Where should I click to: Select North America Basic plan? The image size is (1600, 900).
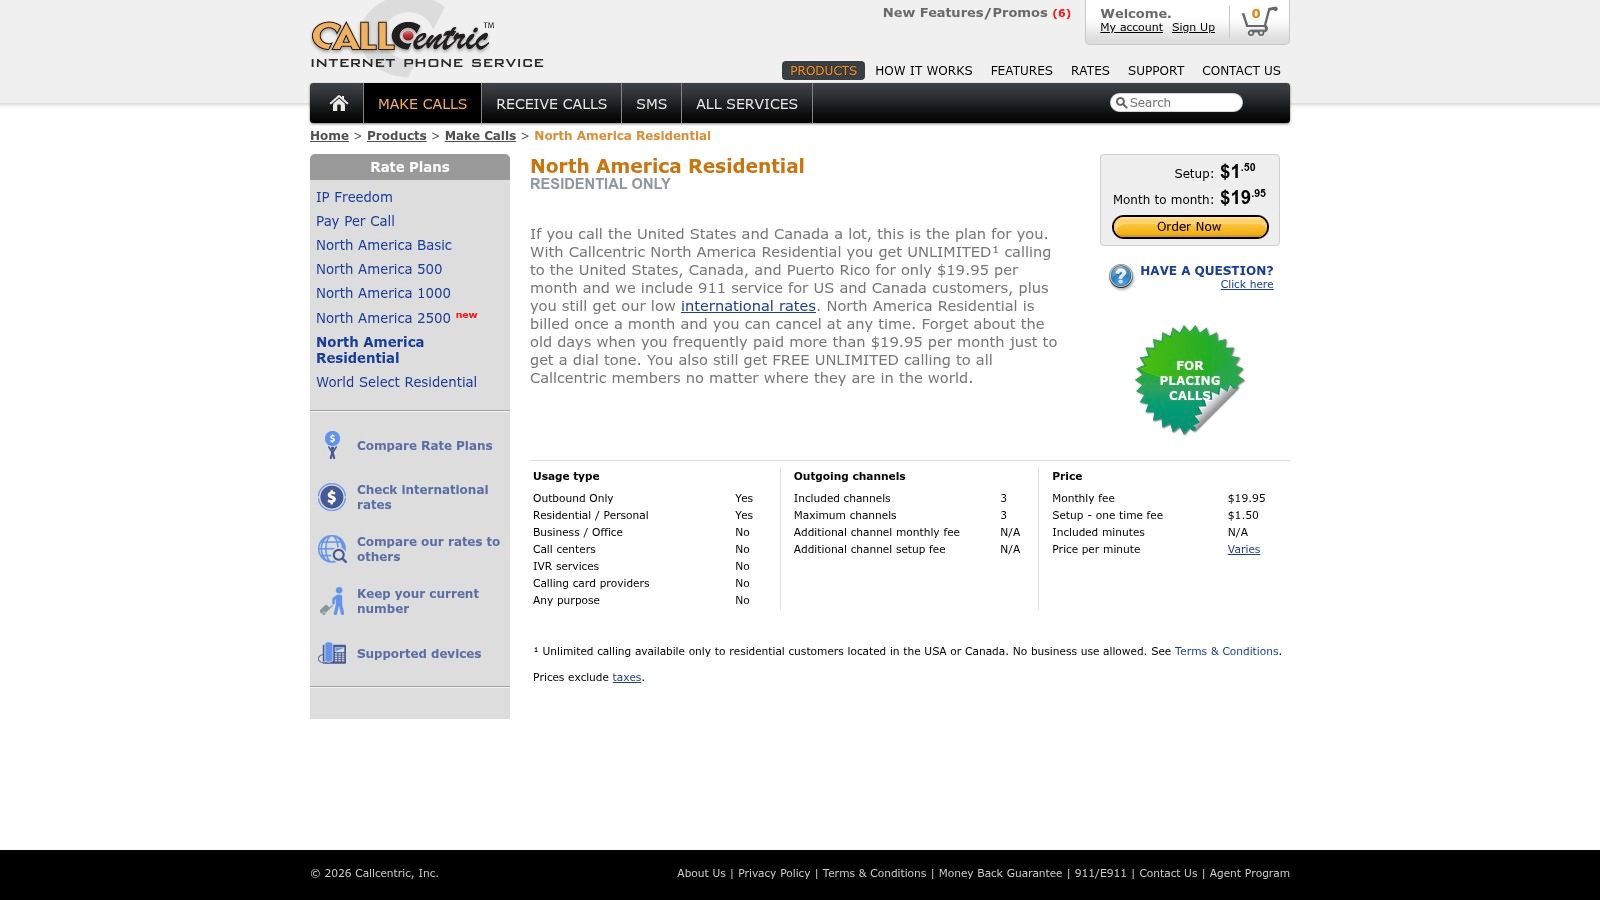coord(384,245)
